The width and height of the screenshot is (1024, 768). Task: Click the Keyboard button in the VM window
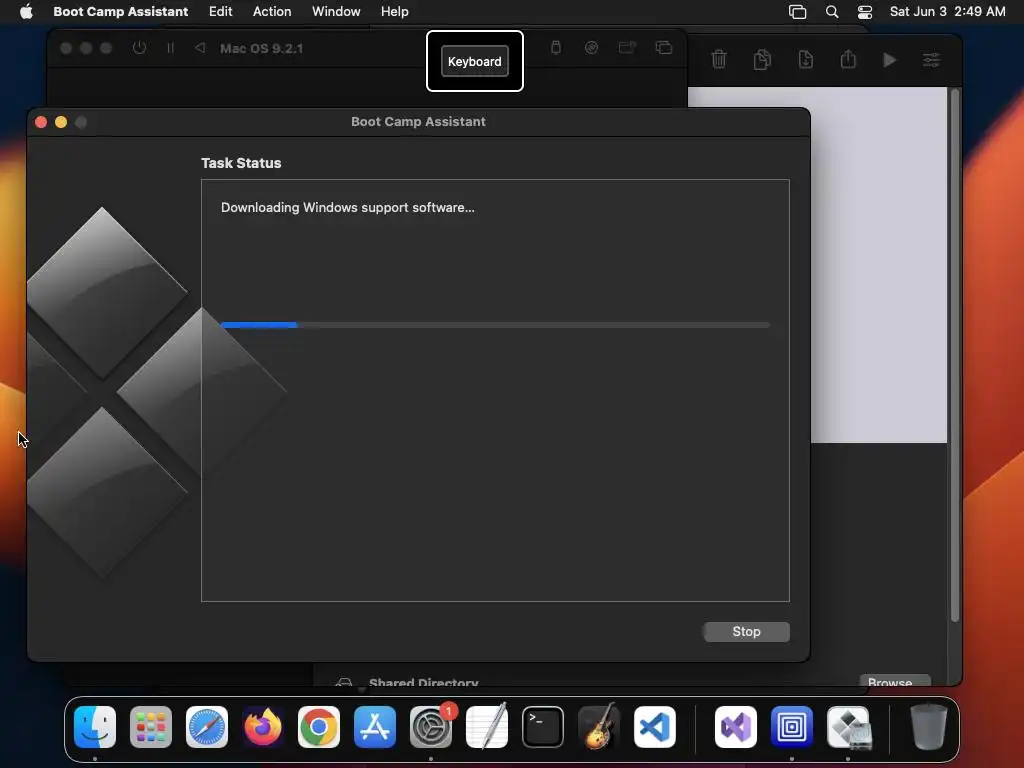[475, 61]
